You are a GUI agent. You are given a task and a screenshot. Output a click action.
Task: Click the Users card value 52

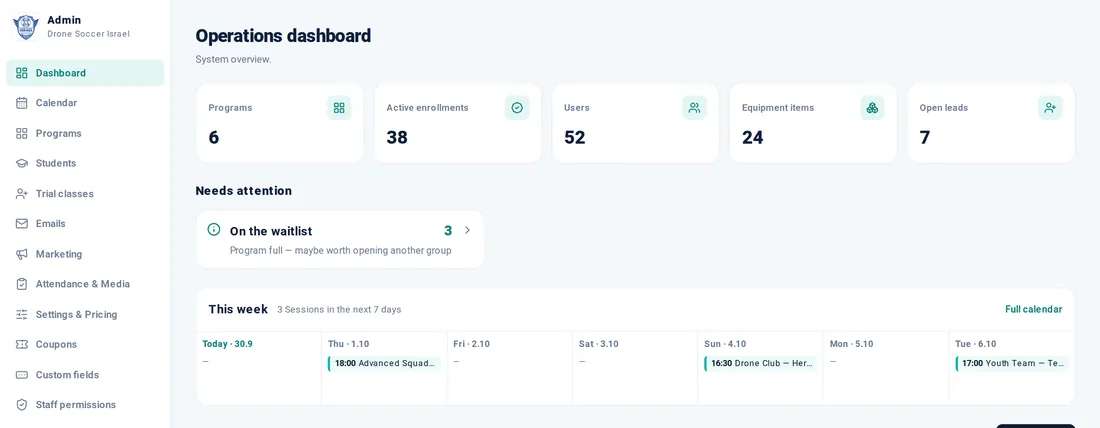[x=575, y=138]
